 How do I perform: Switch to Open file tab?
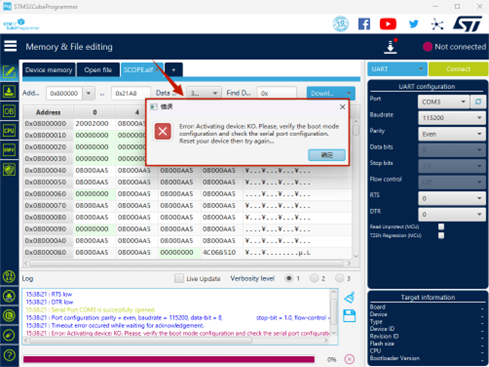tap(98, 70)
